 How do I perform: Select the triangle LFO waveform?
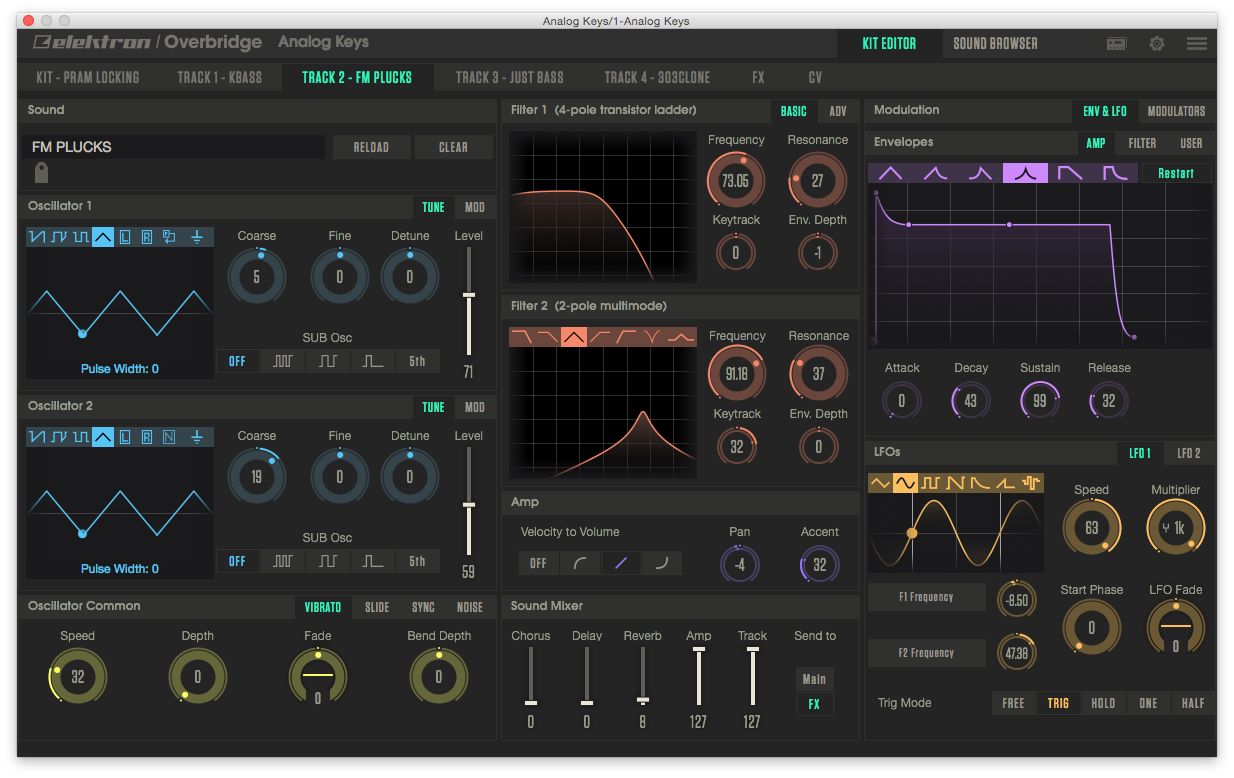pyautogui.click(x=880, y=483)
